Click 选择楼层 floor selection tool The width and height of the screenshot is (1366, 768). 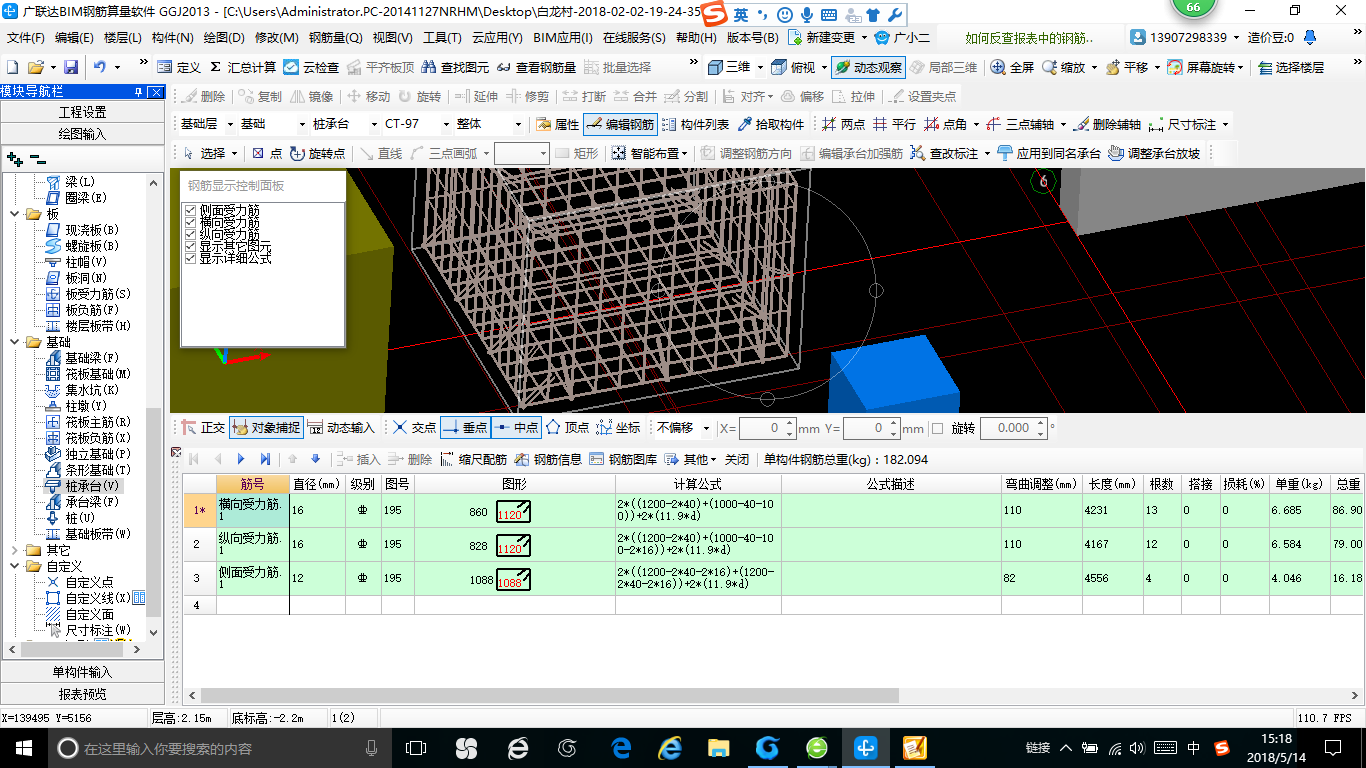coord(1291,67)
